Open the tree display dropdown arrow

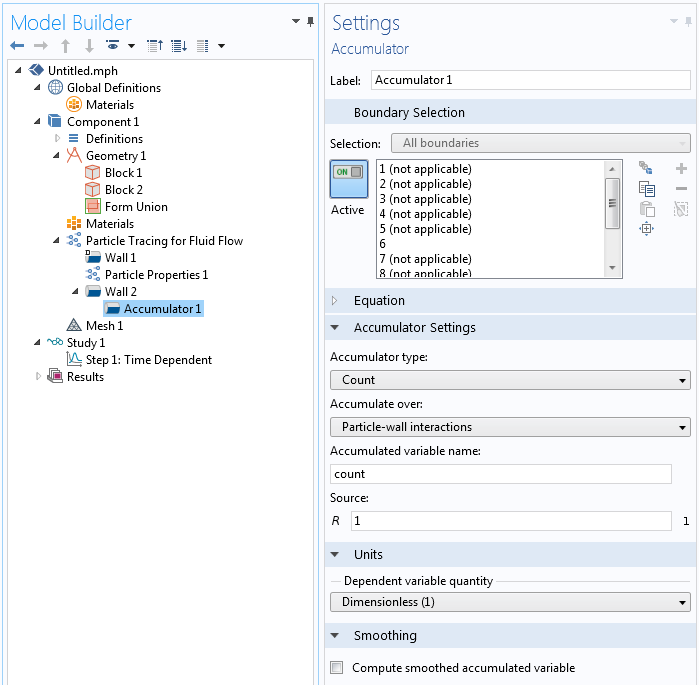(221, 46)
